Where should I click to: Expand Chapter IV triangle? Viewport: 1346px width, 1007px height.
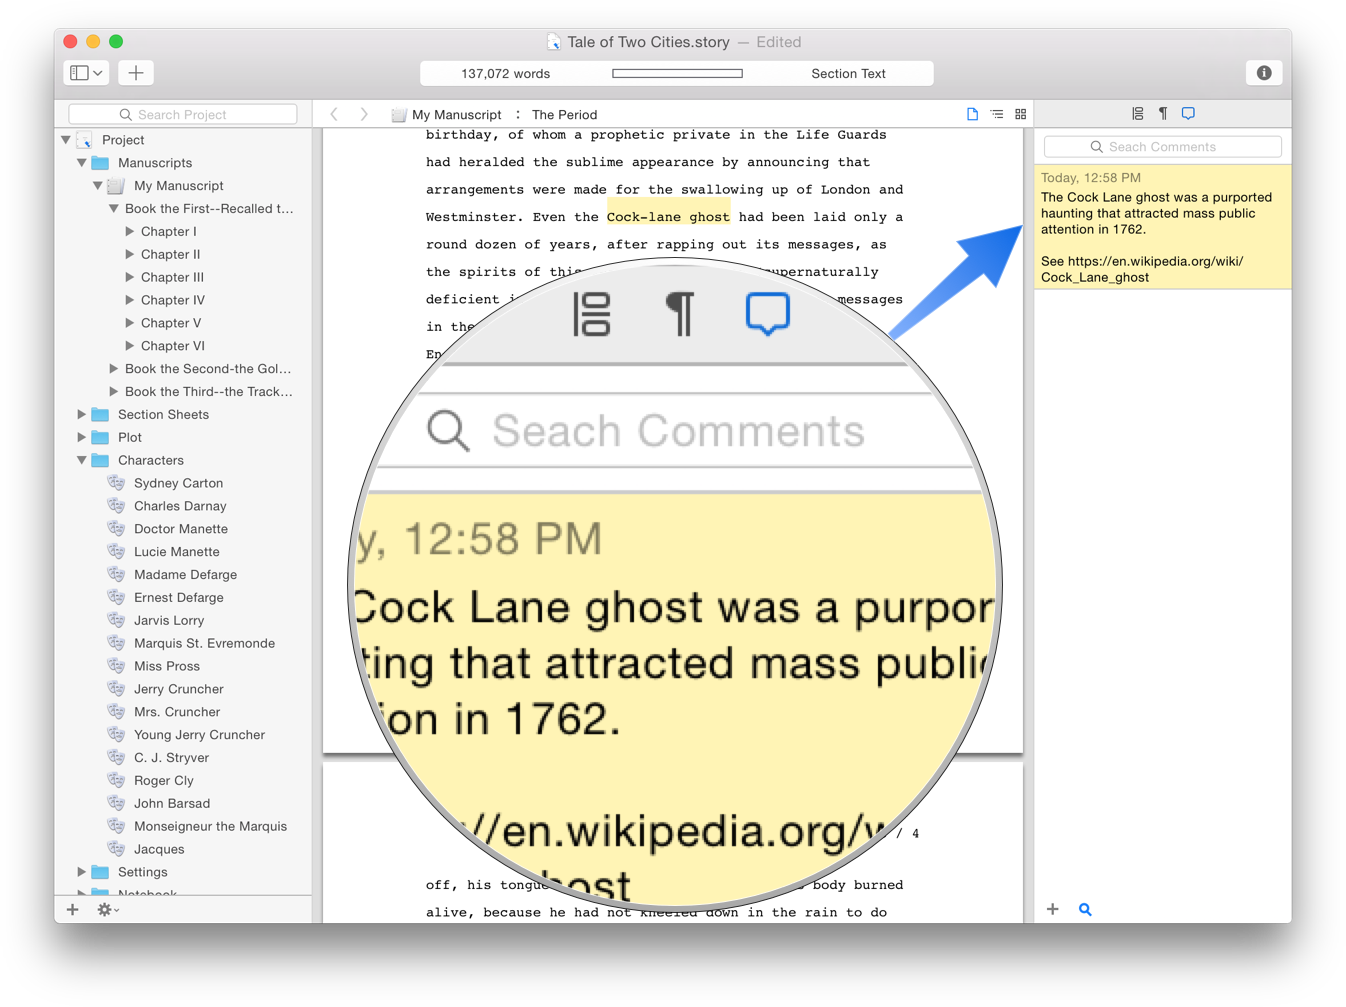(130, 300)
